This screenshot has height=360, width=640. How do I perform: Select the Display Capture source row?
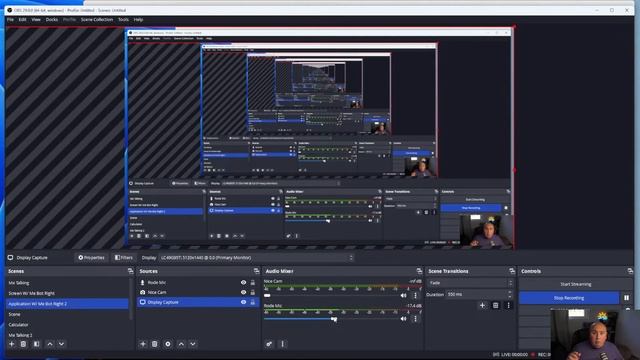coord(198,302)
